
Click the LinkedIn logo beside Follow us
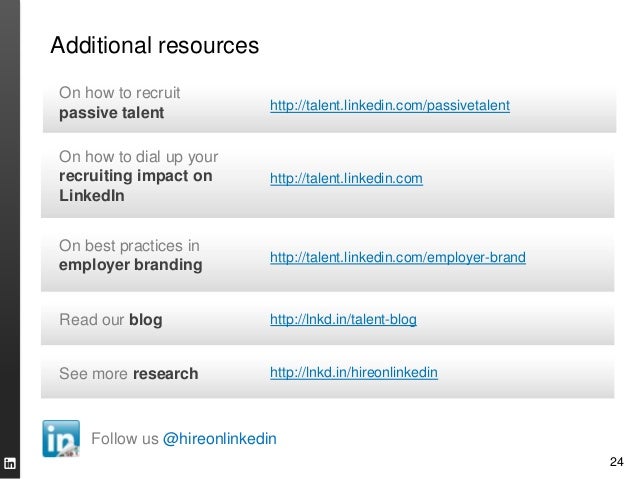coord(61,439)
